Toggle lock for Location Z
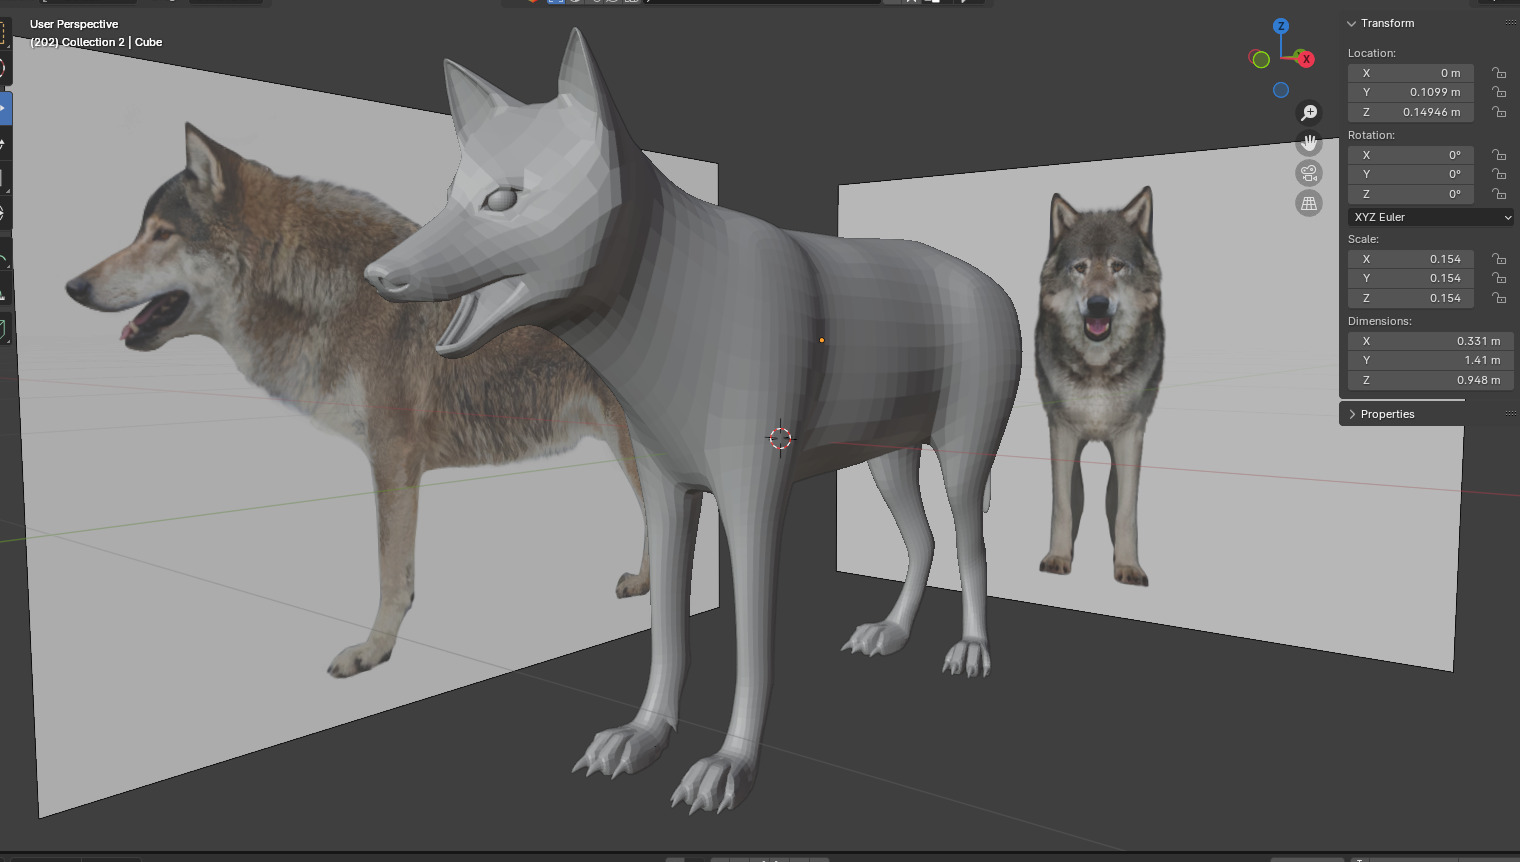 1499,112
